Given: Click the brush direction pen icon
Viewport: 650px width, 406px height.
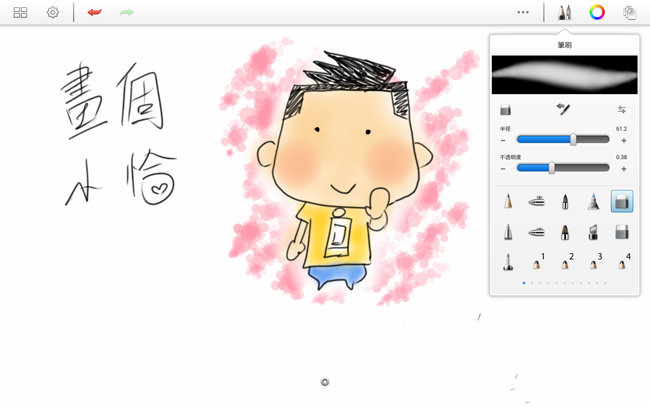Looking at the screenshot, I should click(x=563, y=109).
